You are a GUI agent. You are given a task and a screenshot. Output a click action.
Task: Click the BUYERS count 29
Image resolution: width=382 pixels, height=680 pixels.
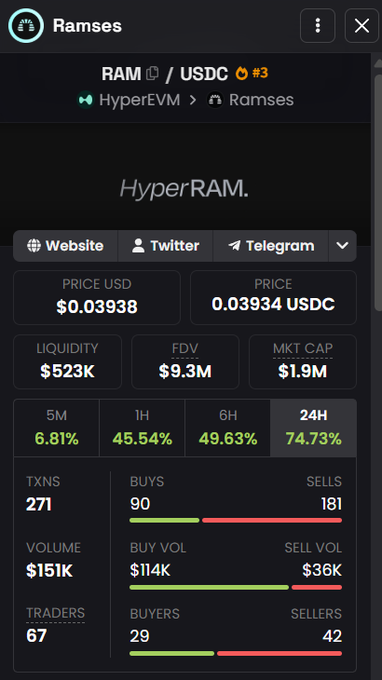coord(140,636)
